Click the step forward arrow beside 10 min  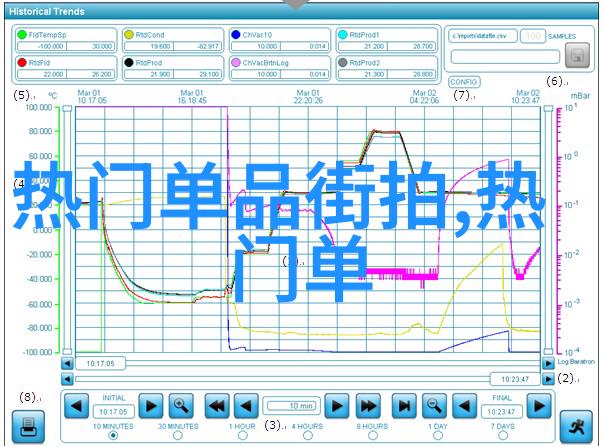(337, 405)
